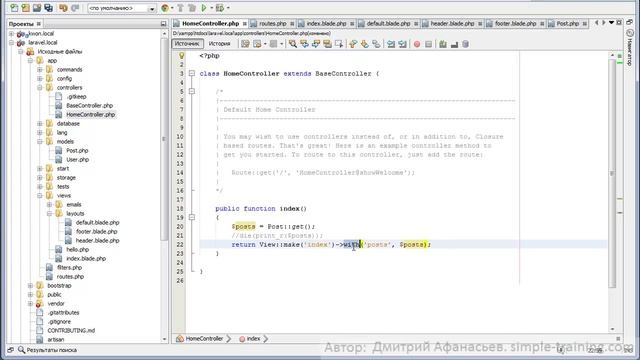Toggle Bookmark icon in editor toolbar

point(376,44)
